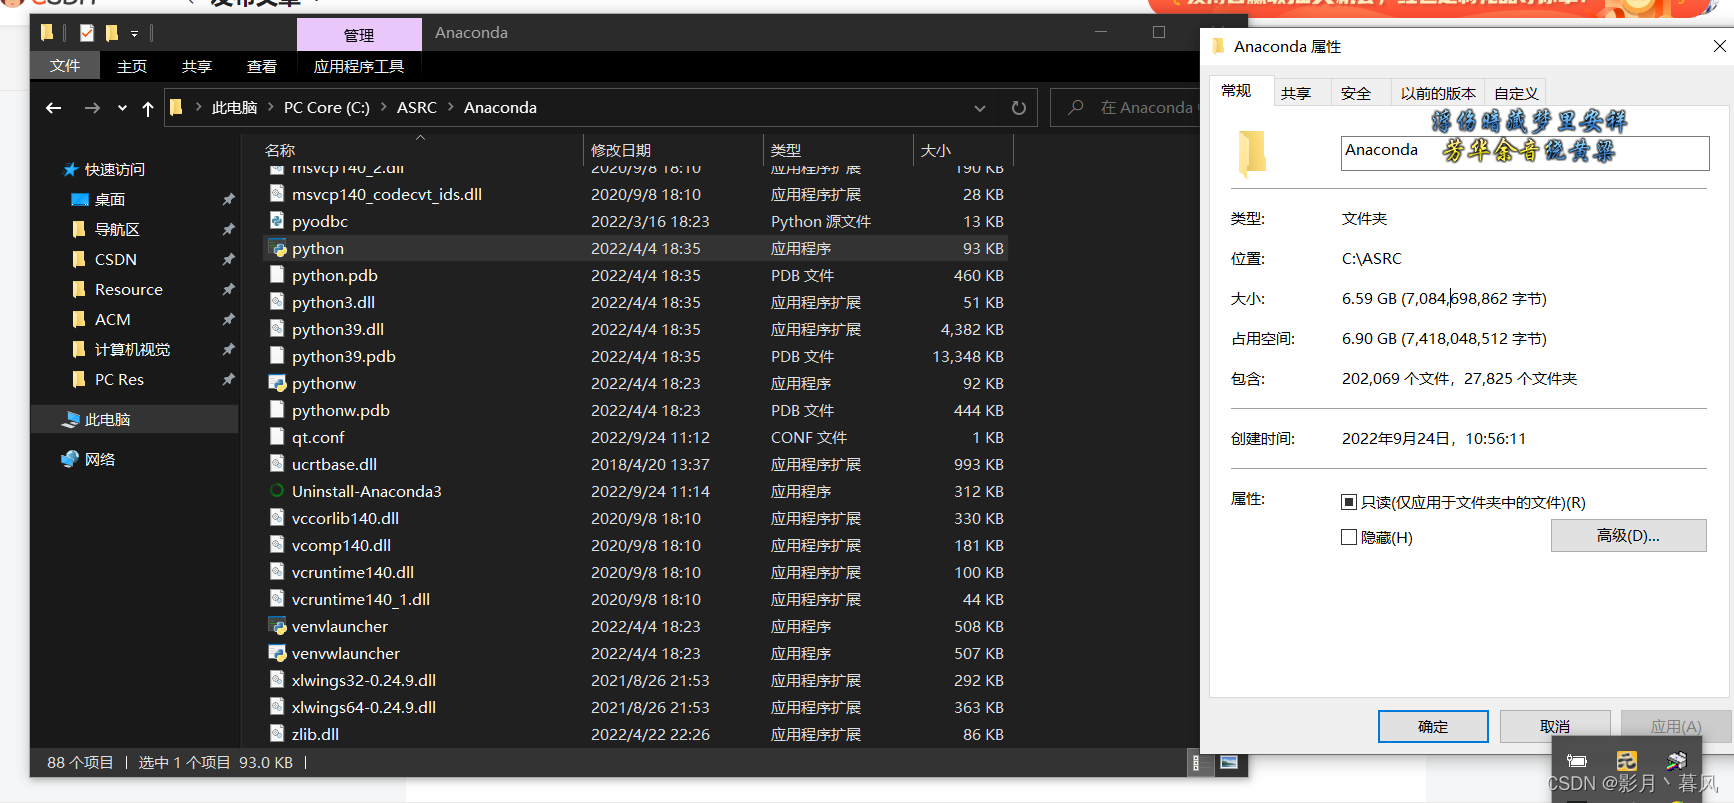Viewport: 1734px width, 803px height.
Task: Click the Network icon in sidebar
Action: click(x=70, y=459)
